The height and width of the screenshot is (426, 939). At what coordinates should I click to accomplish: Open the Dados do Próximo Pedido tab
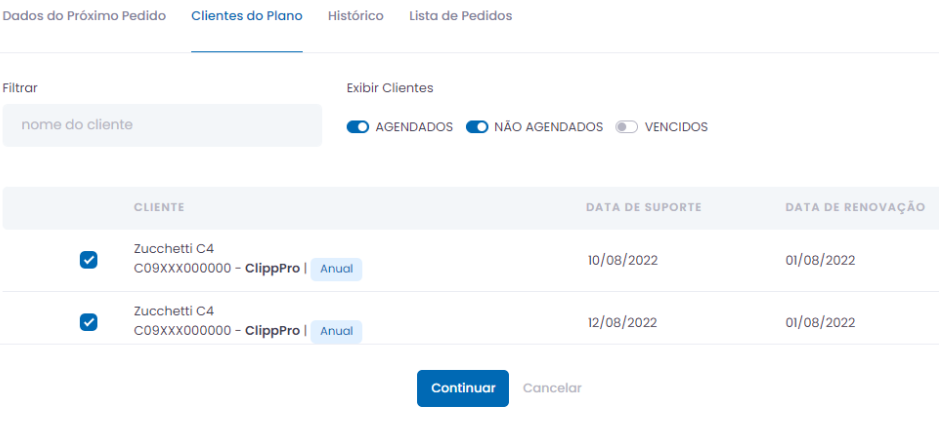(x=84, y=16)
